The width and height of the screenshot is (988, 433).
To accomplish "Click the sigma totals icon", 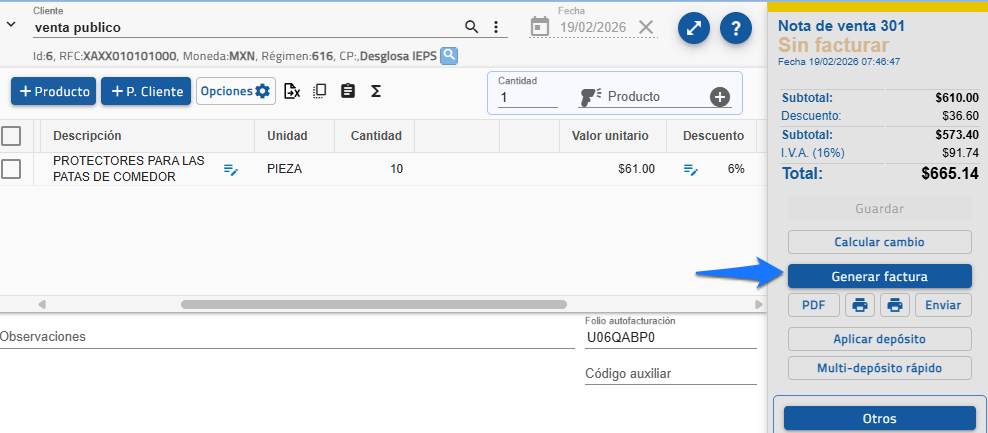I will tap(376, 92).
